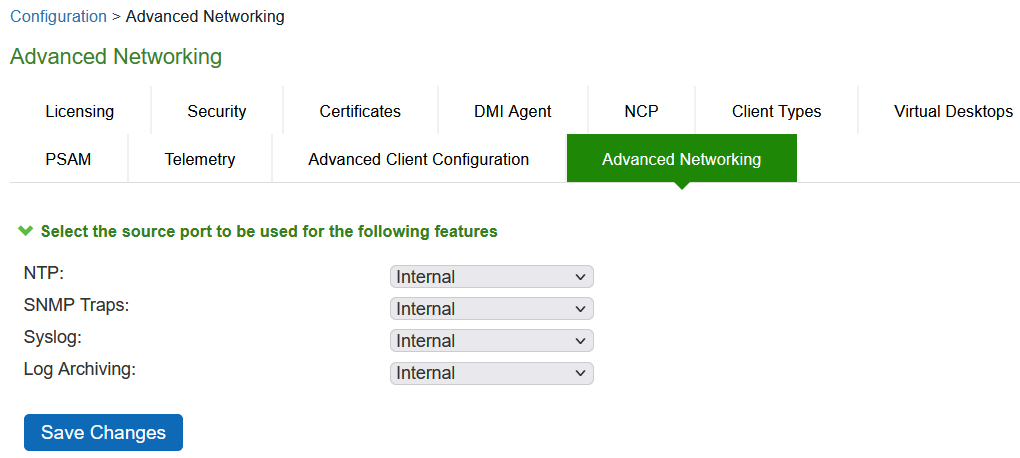Select the Client Types tab

pyautogui.click(x=776, y=111)
